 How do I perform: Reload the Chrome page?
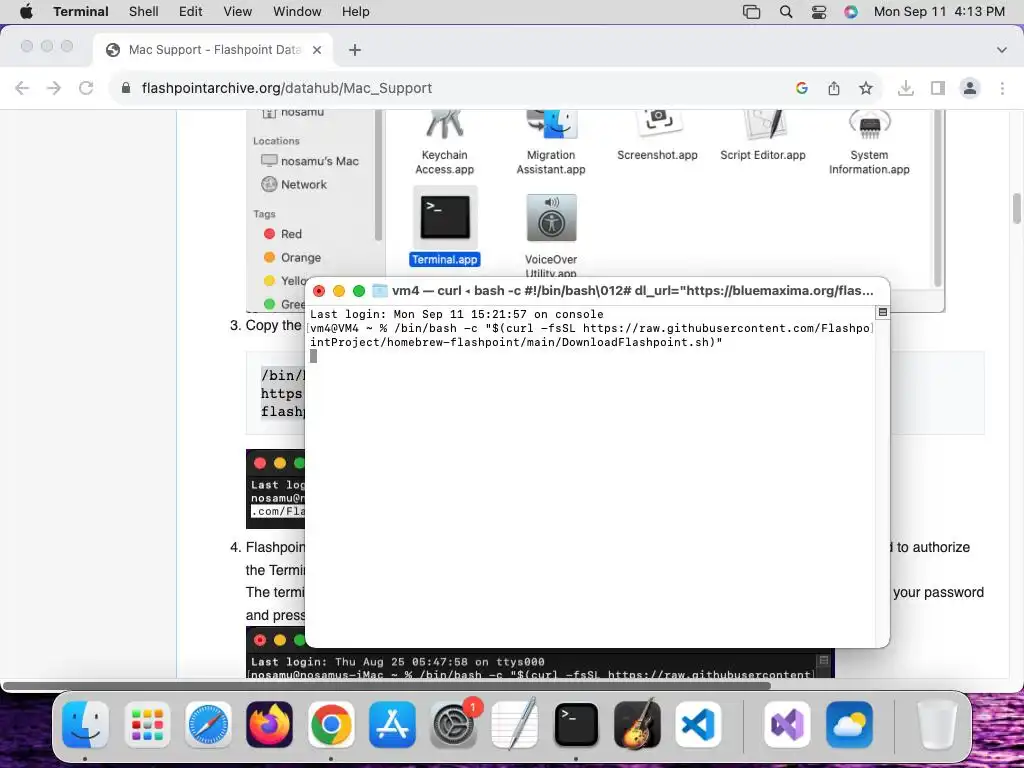point(86,88)
